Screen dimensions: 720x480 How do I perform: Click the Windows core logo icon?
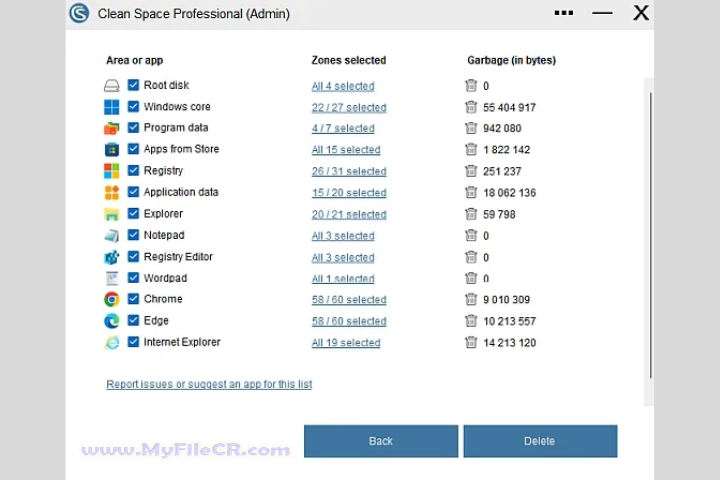pyautogui.click(x=112, y=107)
